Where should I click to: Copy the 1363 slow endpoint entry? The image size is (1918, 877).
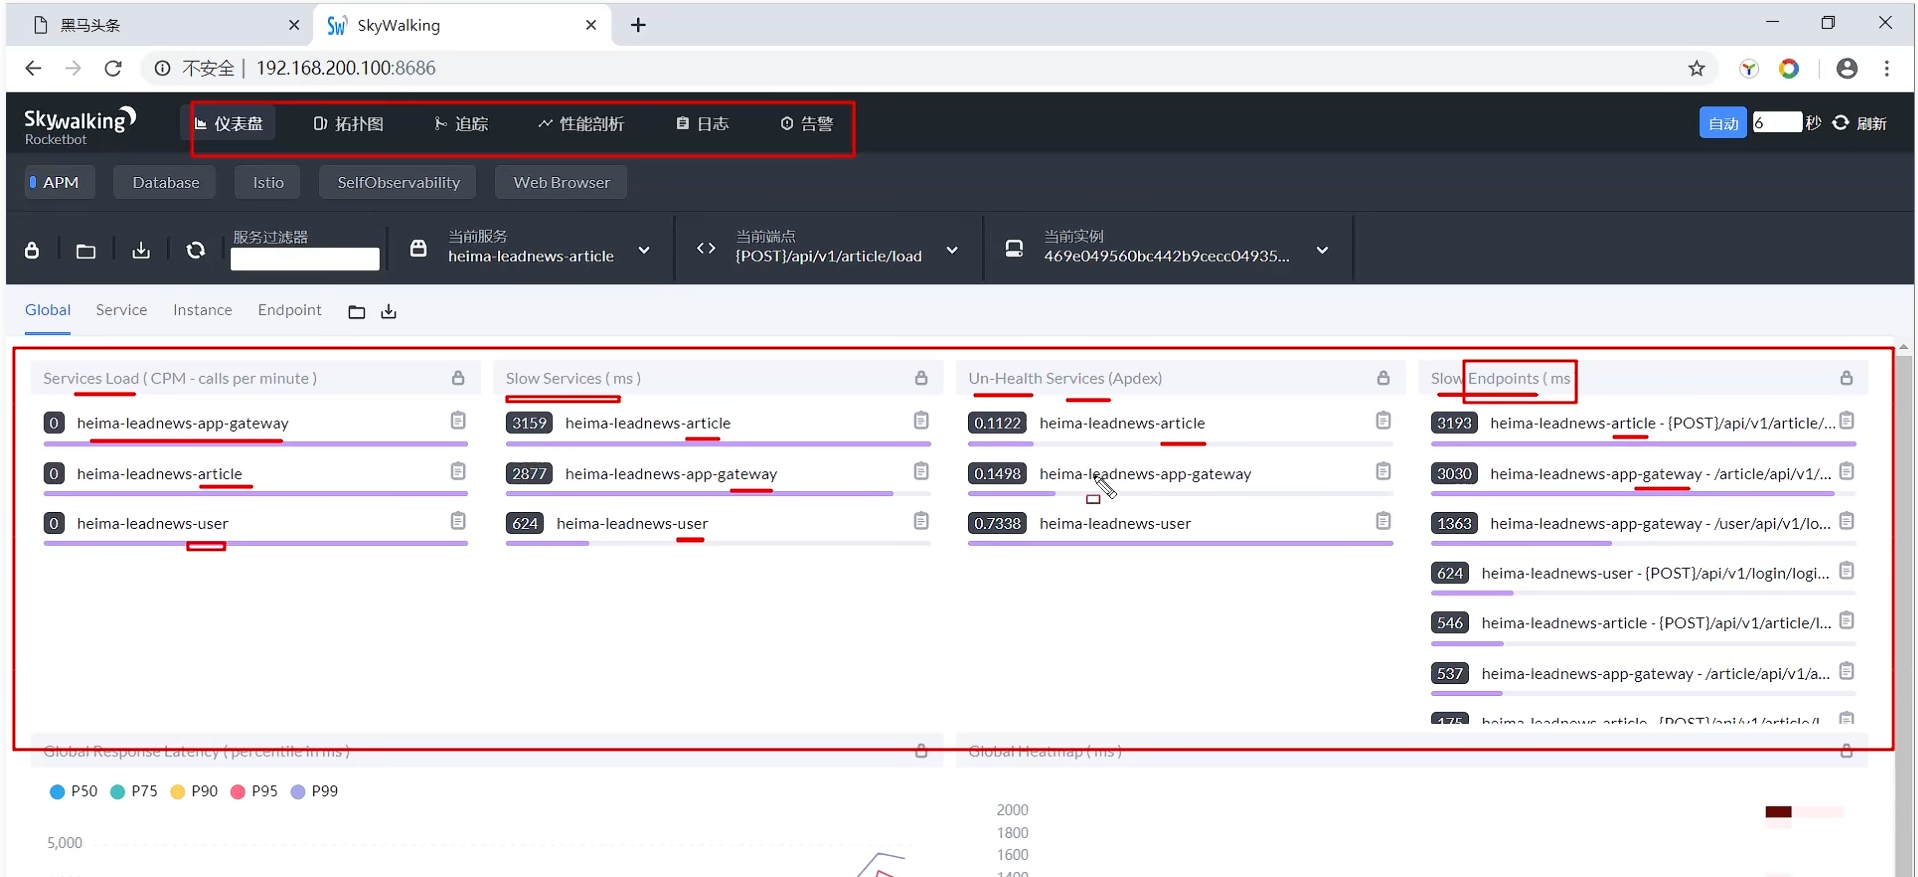click(x=1847, y=521)
